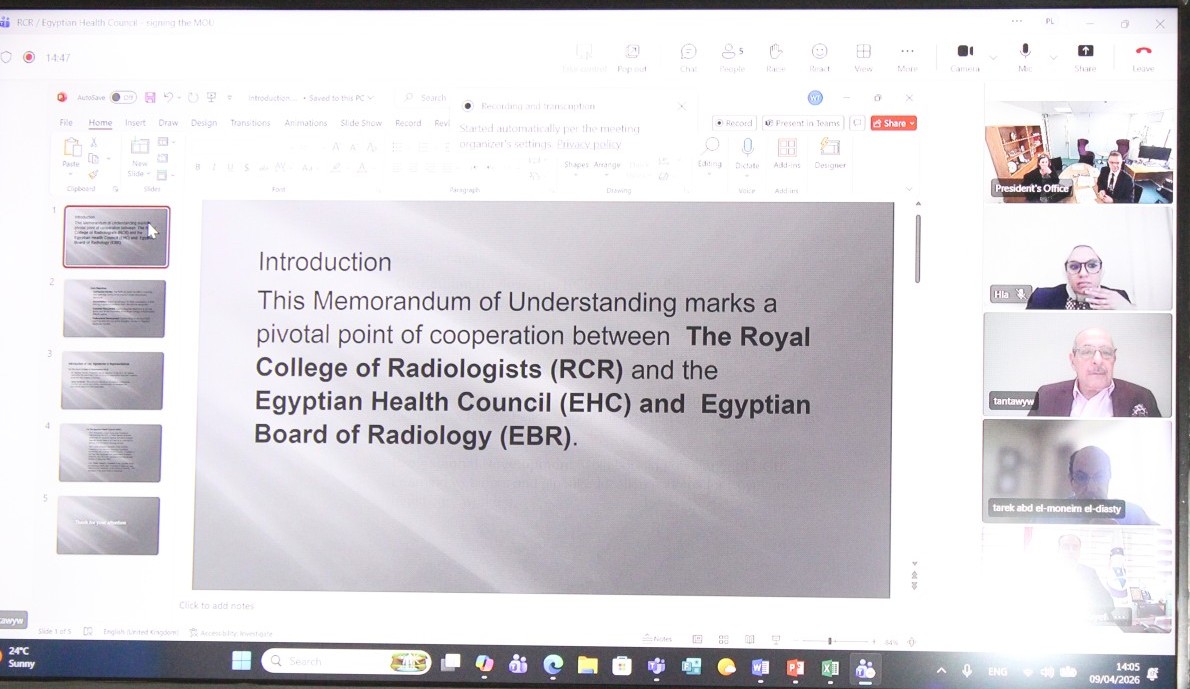Open the Designer pane

pyautogui.click(x=830, y=153)
